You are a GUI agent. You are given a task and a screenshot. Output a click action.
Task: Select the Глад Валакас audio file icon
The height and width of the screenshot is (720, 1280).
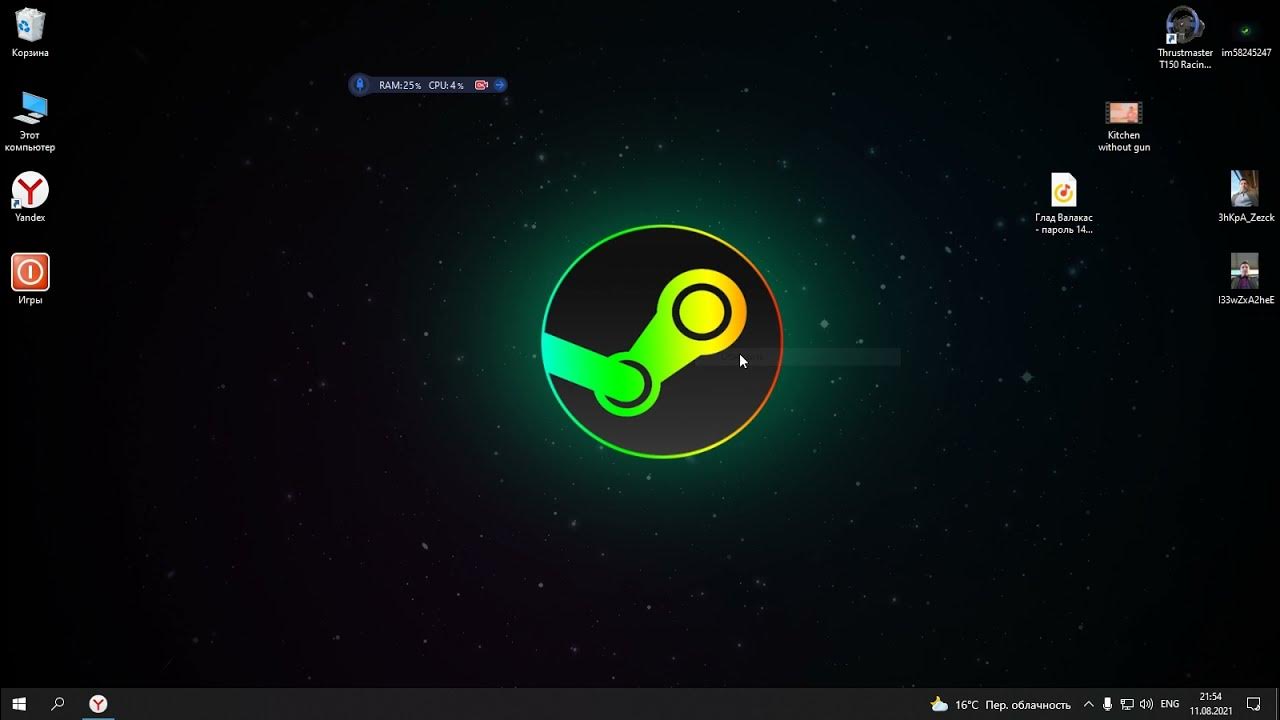tap(1064, 203)
